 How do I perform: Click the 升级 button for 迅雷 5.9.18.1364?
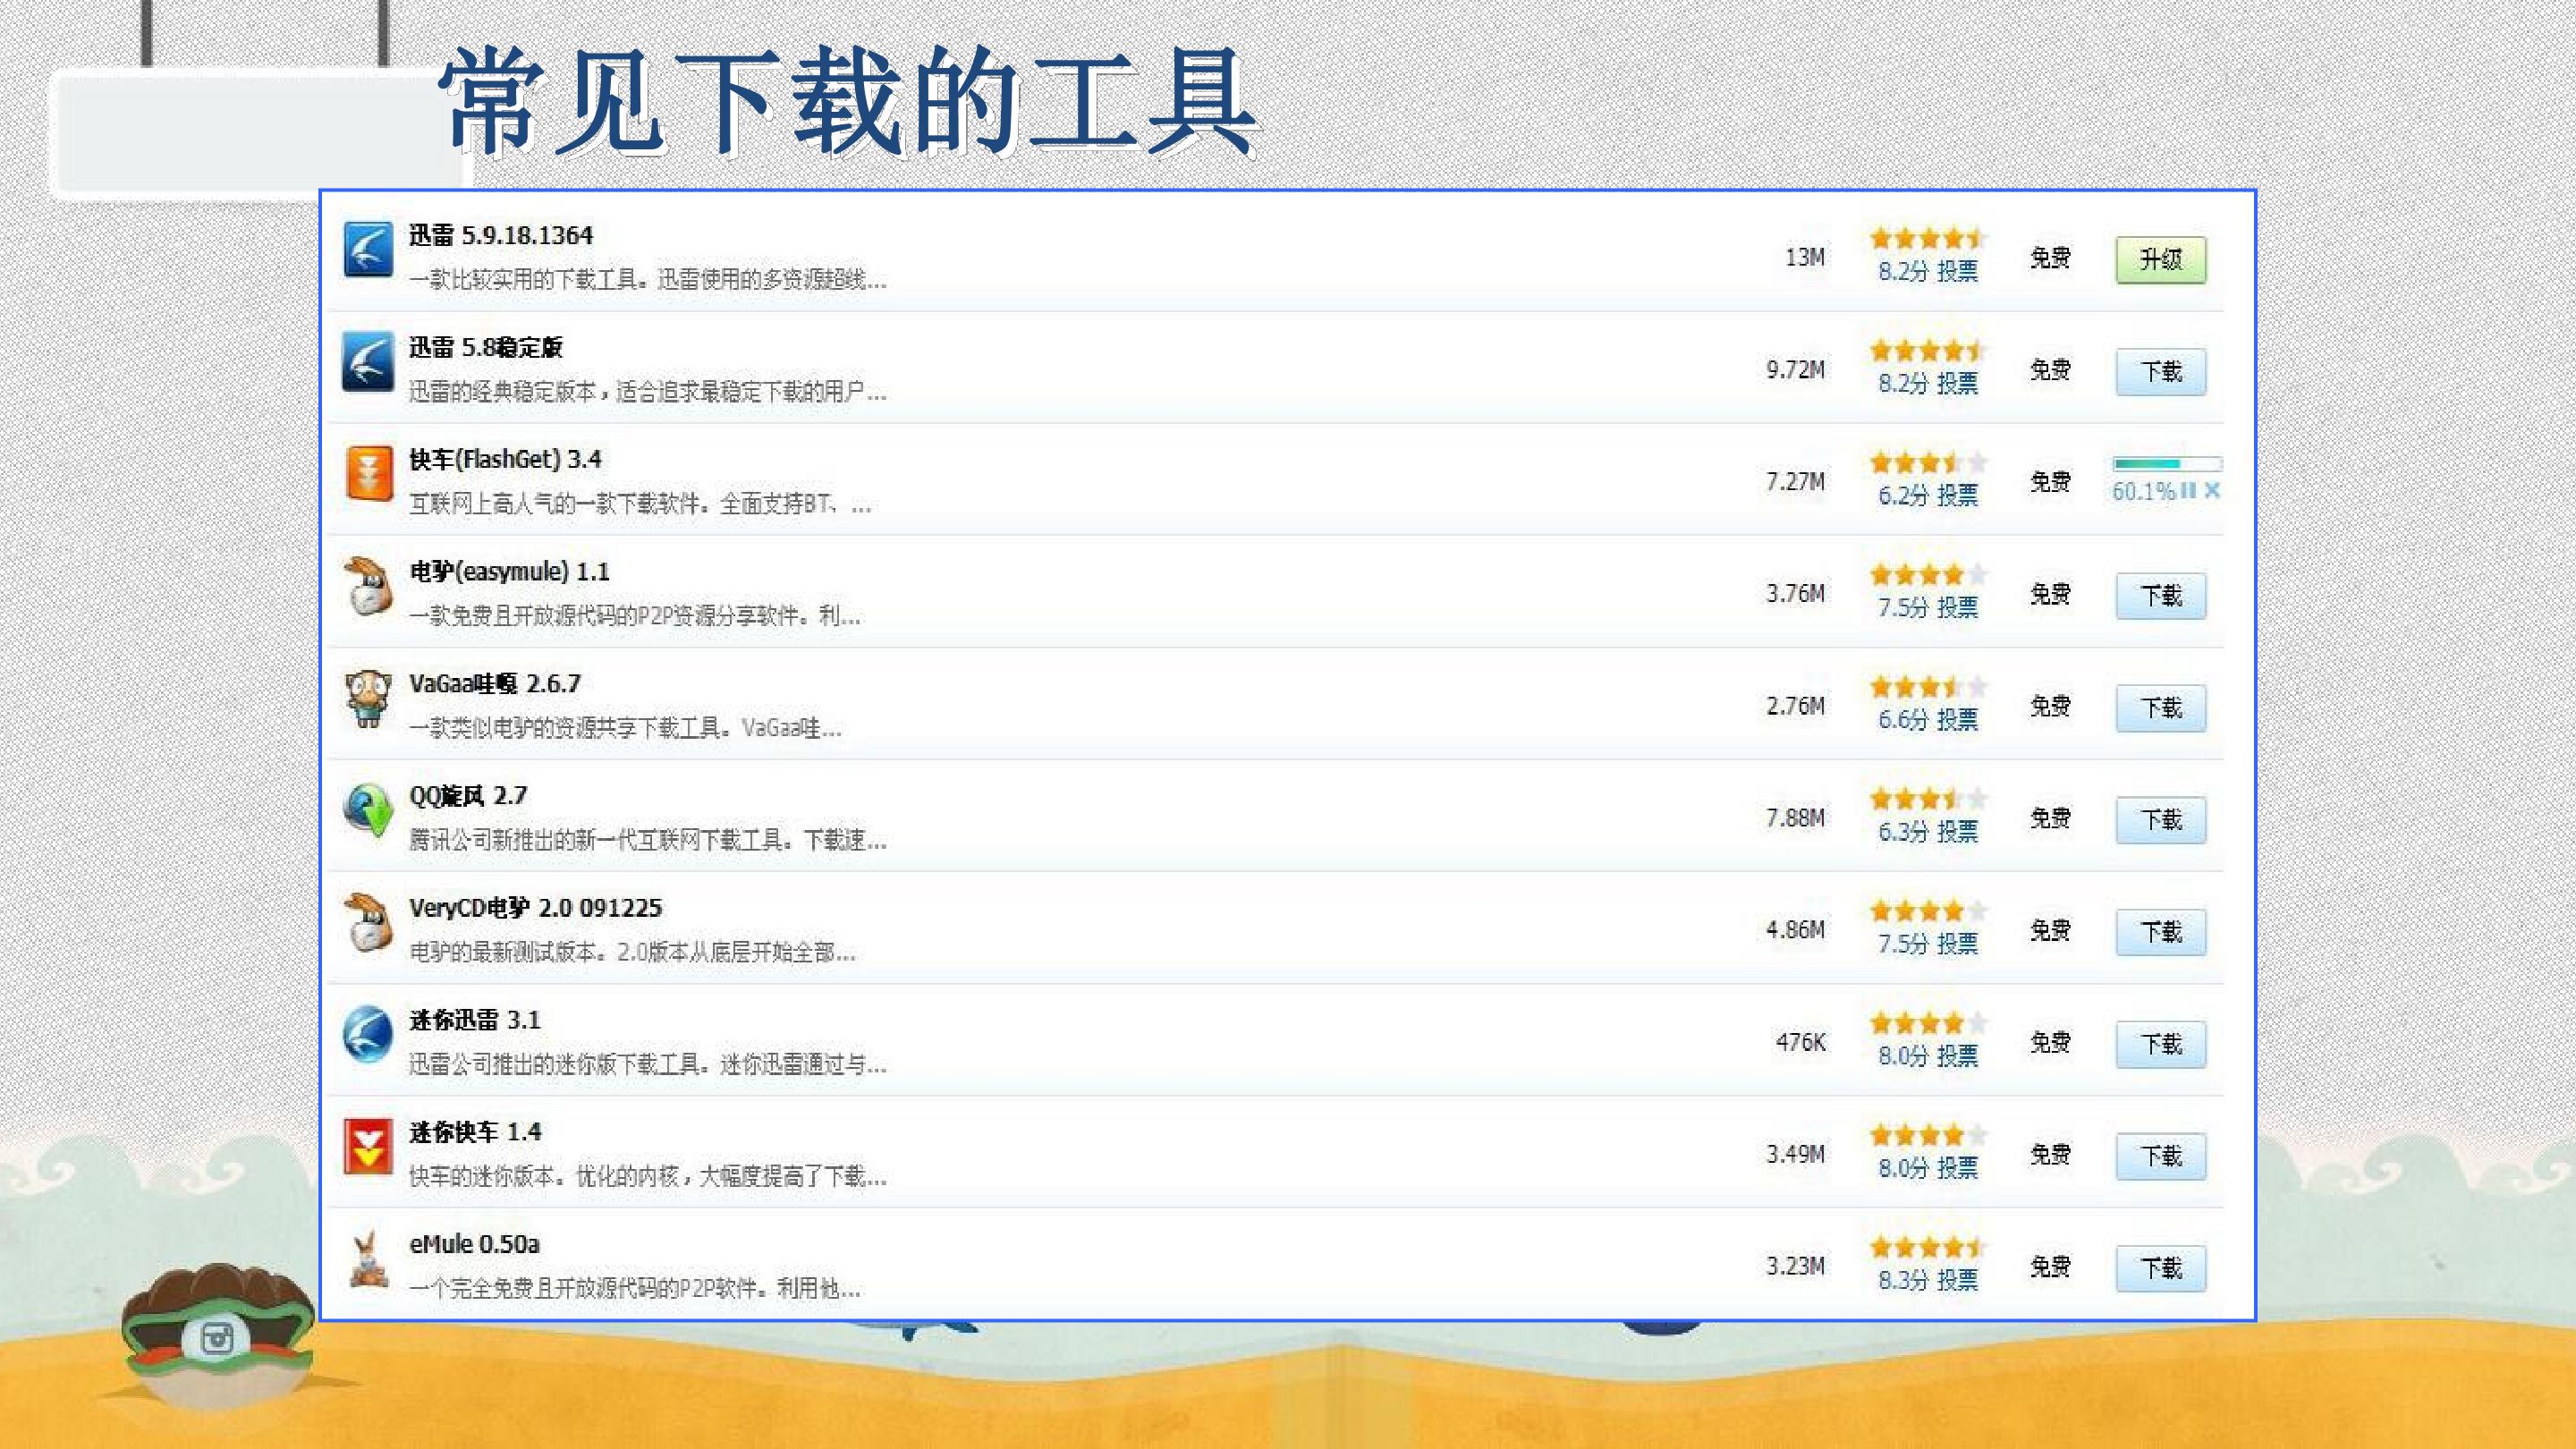pos(2161,260)
